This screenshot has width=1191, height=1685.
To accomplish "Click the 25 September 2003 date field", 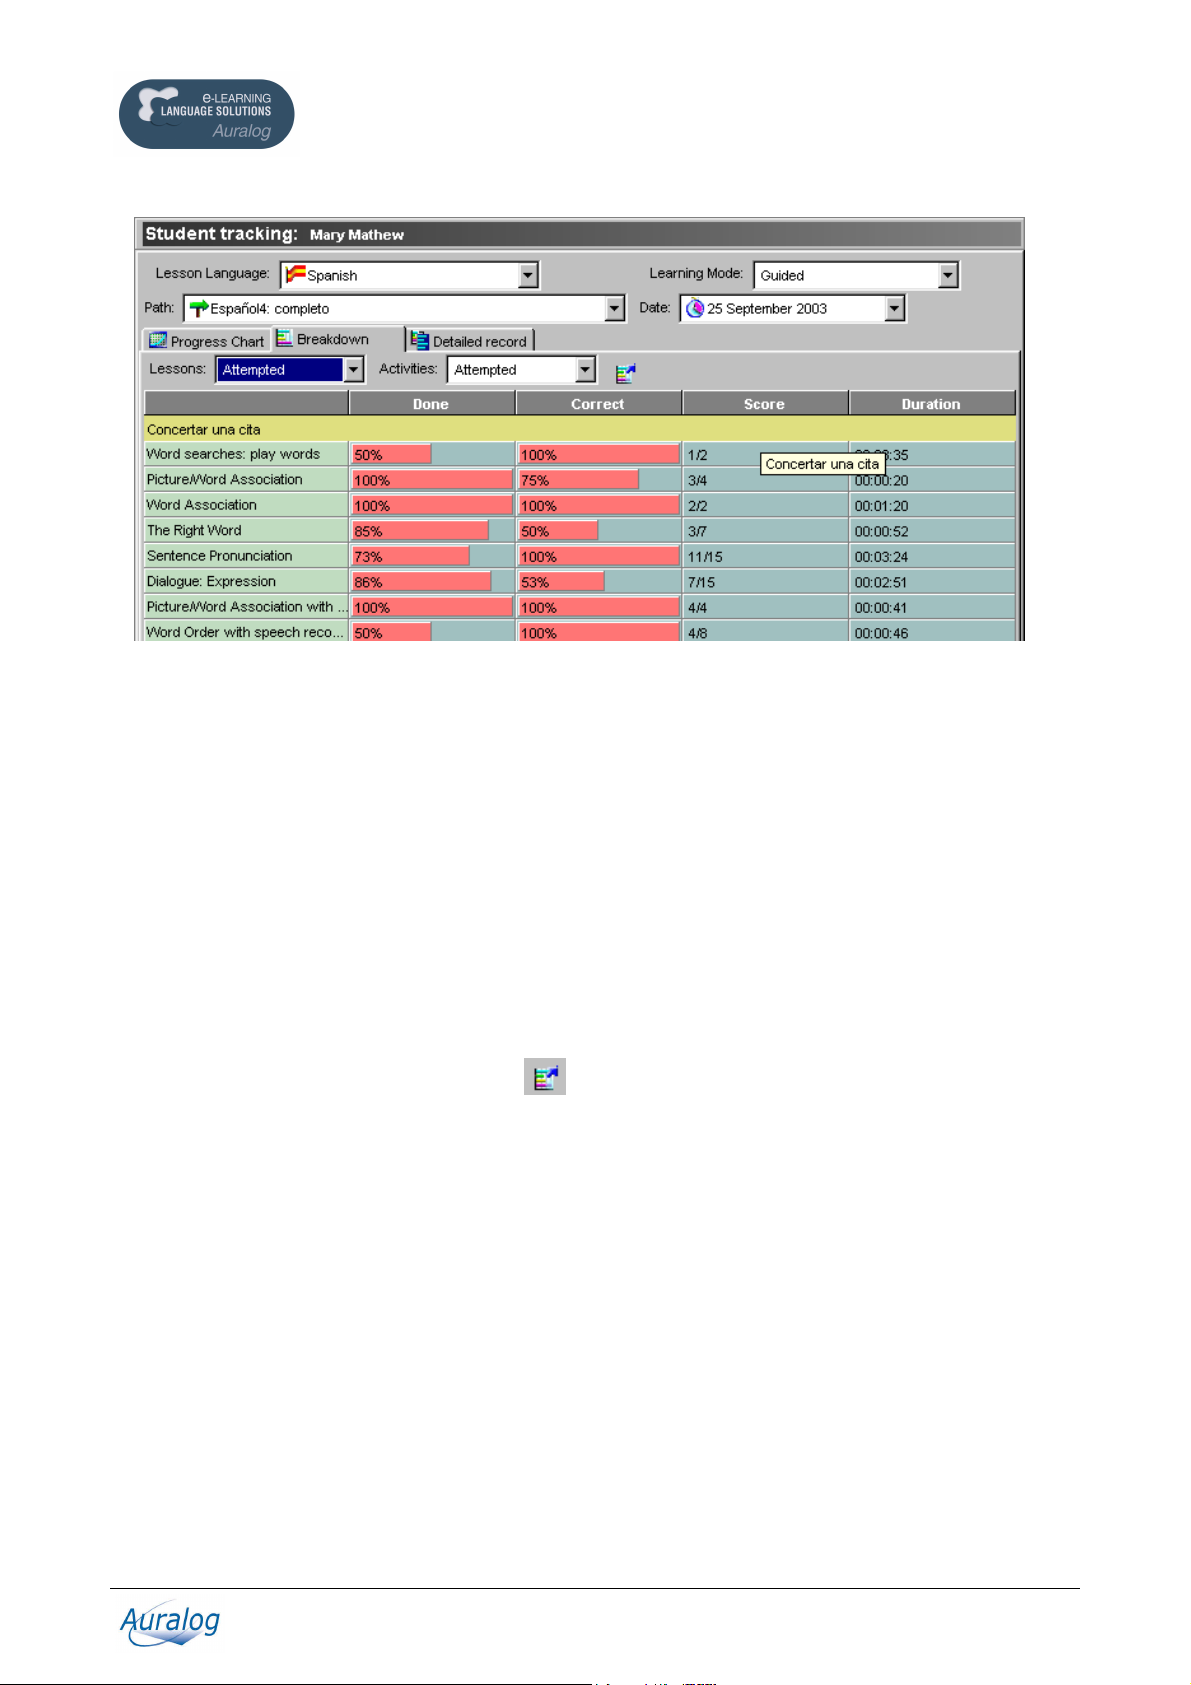I will [793, 308].
